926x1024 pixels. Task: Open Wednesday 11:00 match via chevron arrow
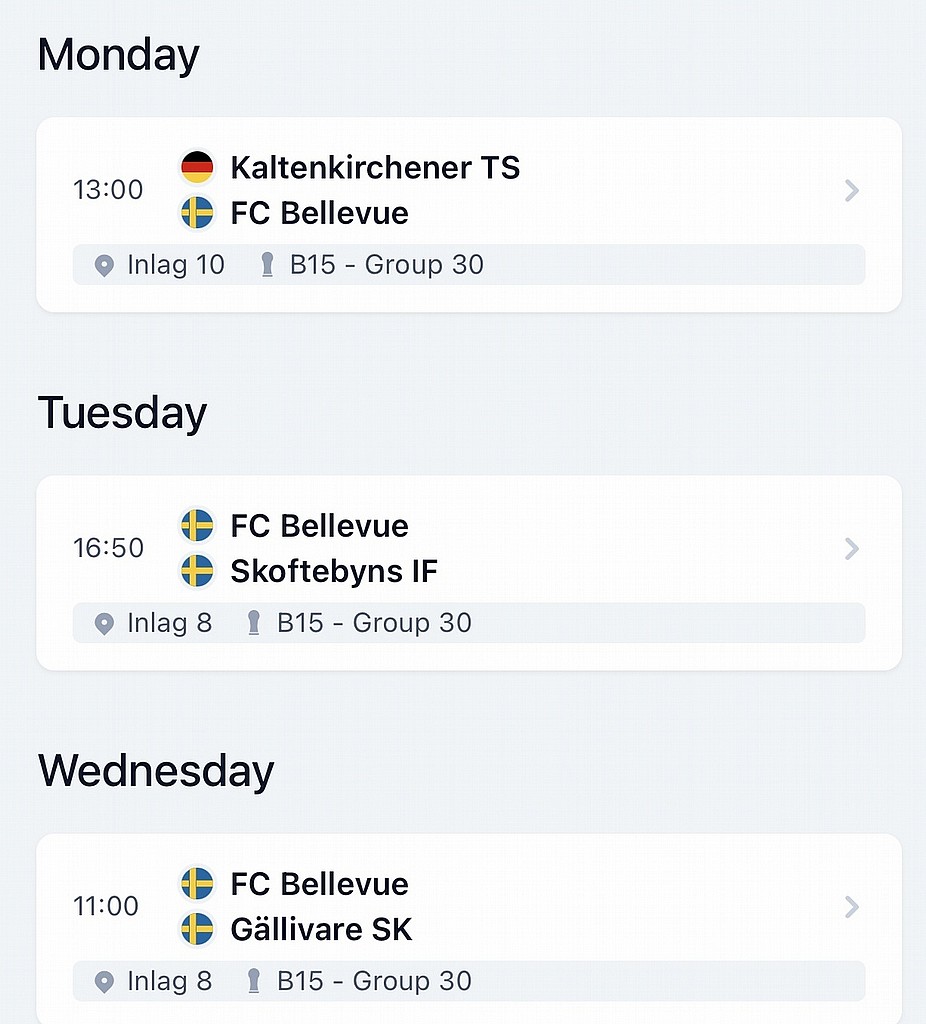coord(852,906)
